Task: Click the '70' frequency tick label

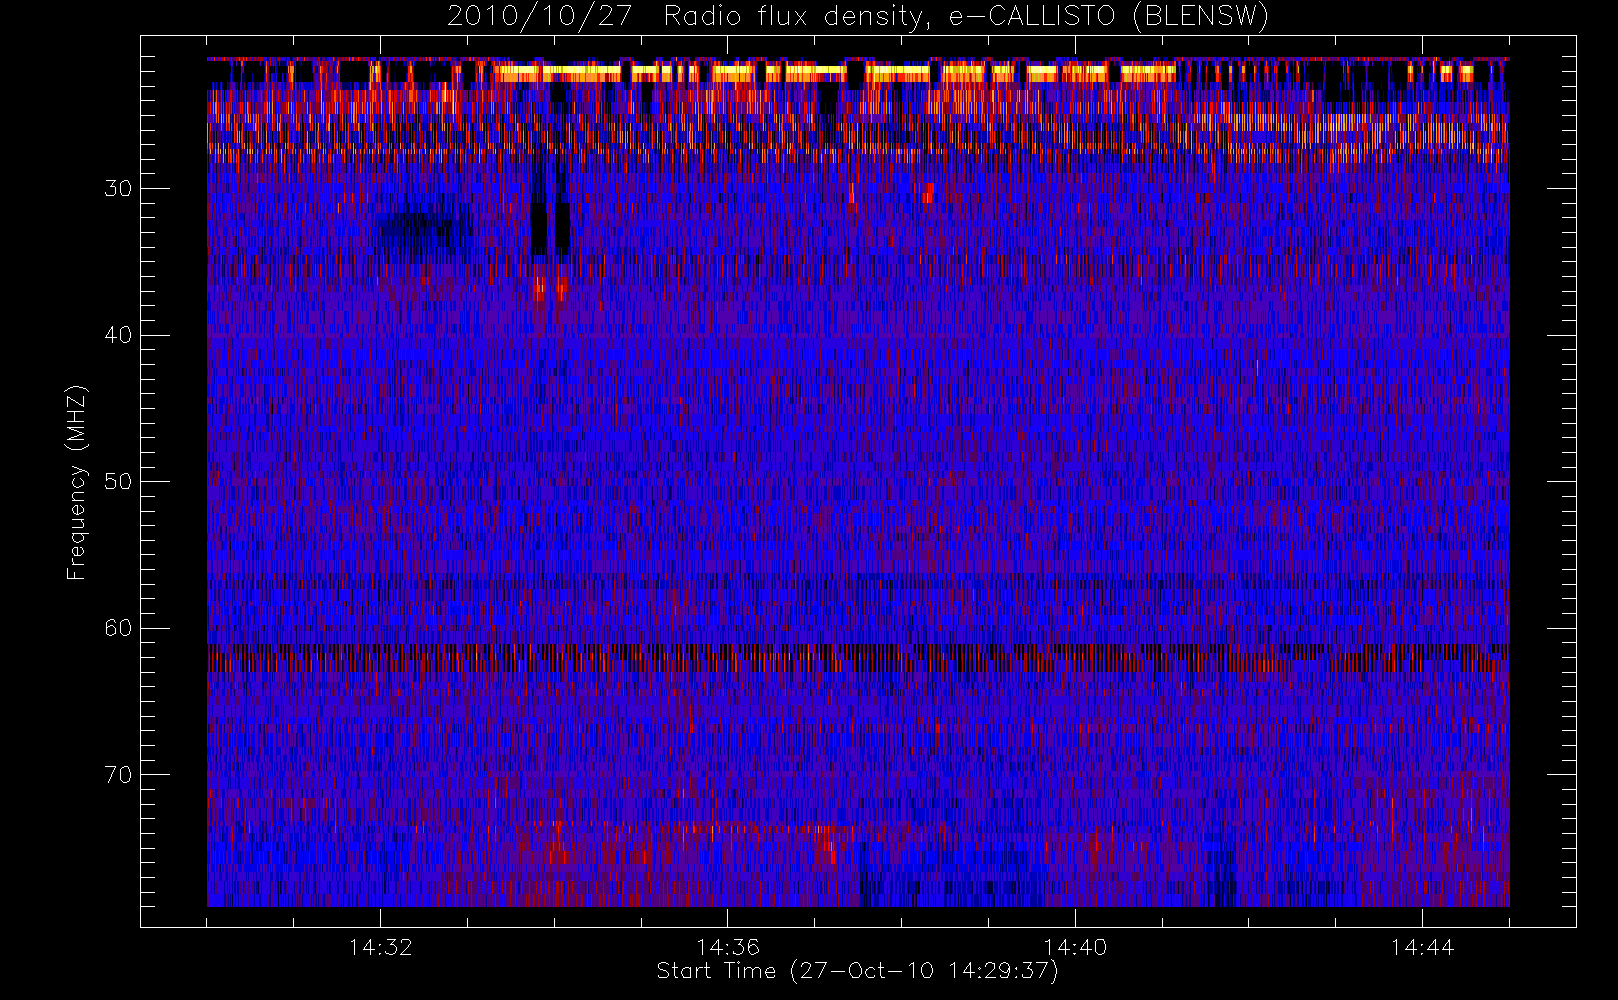Action: coord(118,775)
